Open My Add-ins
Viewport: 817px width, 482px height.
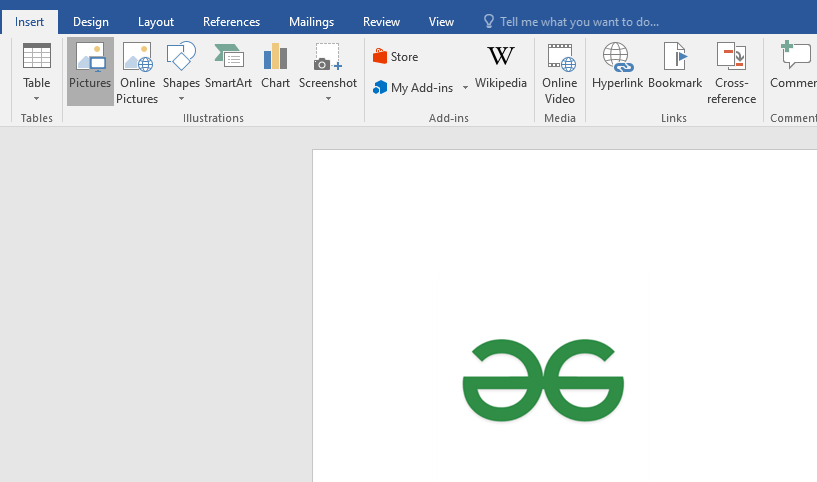pos(414,88)
